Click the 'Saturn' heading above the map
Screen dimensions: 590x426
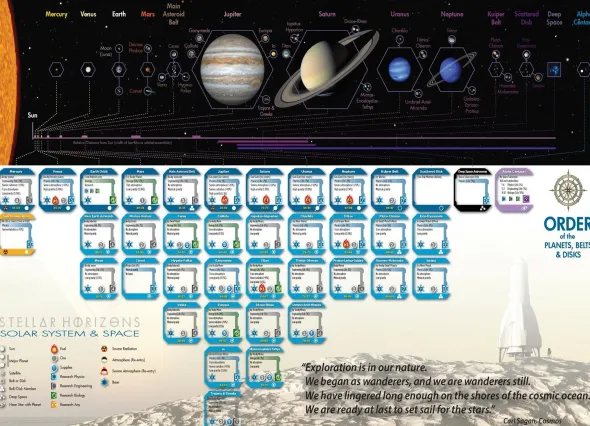pos(327,14)
